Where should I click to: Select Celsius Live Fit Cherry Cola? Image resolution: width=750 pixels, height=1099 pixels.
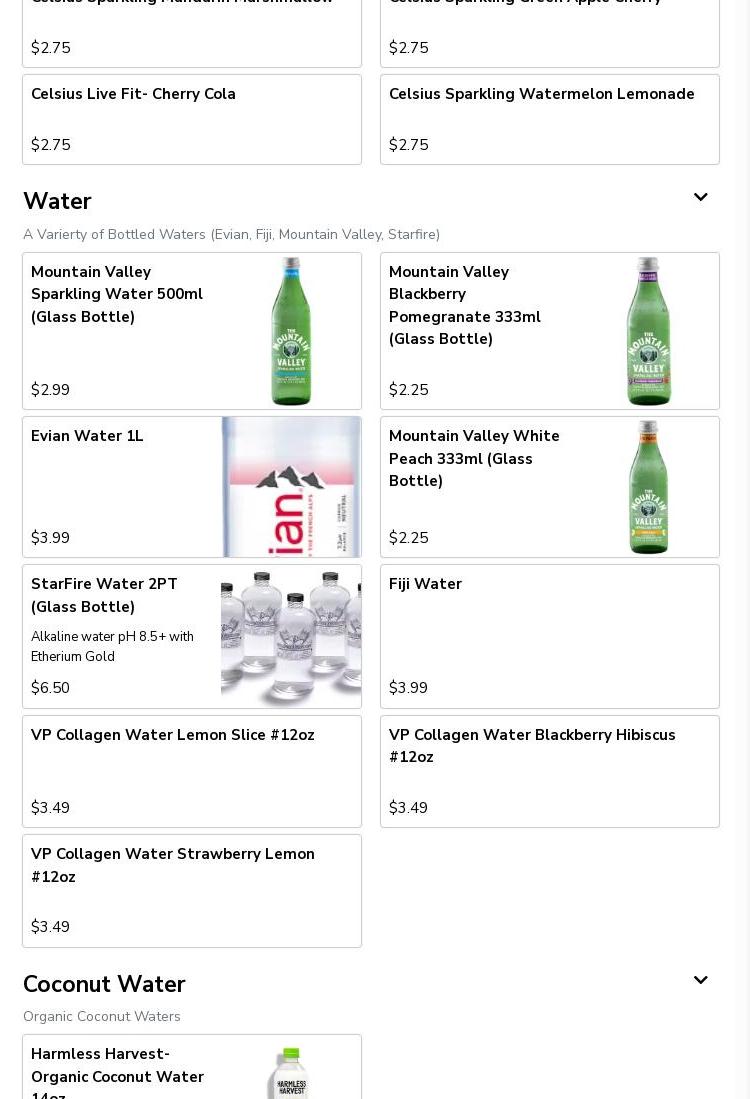(192, 119)
